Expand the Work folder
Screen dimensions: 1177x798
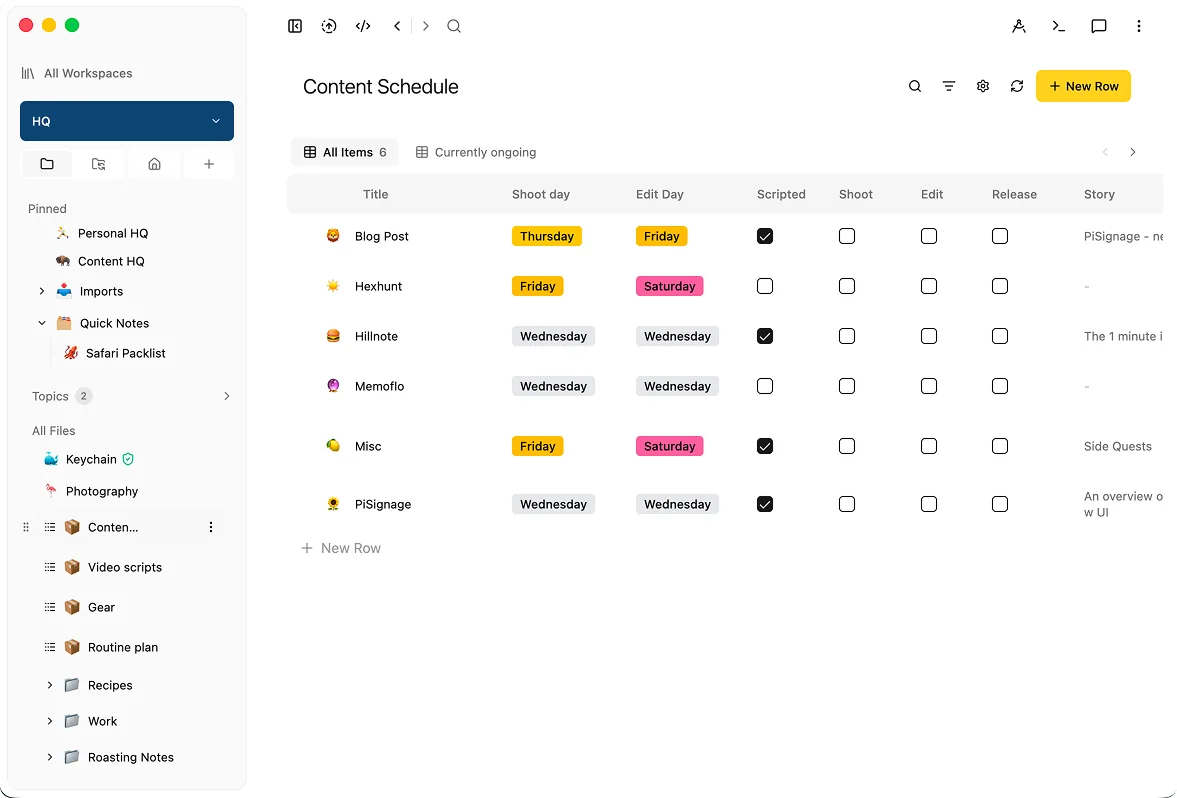click(50, 721)
